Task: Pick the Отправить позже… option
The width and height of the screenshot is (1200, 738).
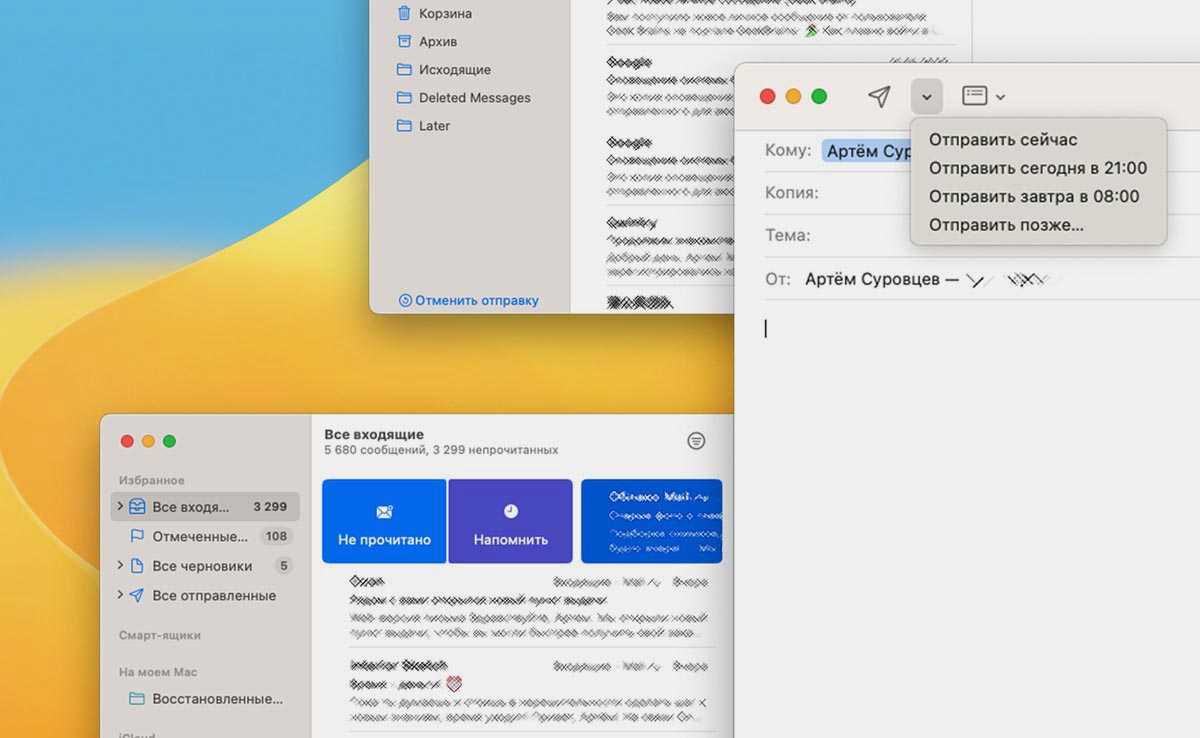Action: tap(1005, 225)
